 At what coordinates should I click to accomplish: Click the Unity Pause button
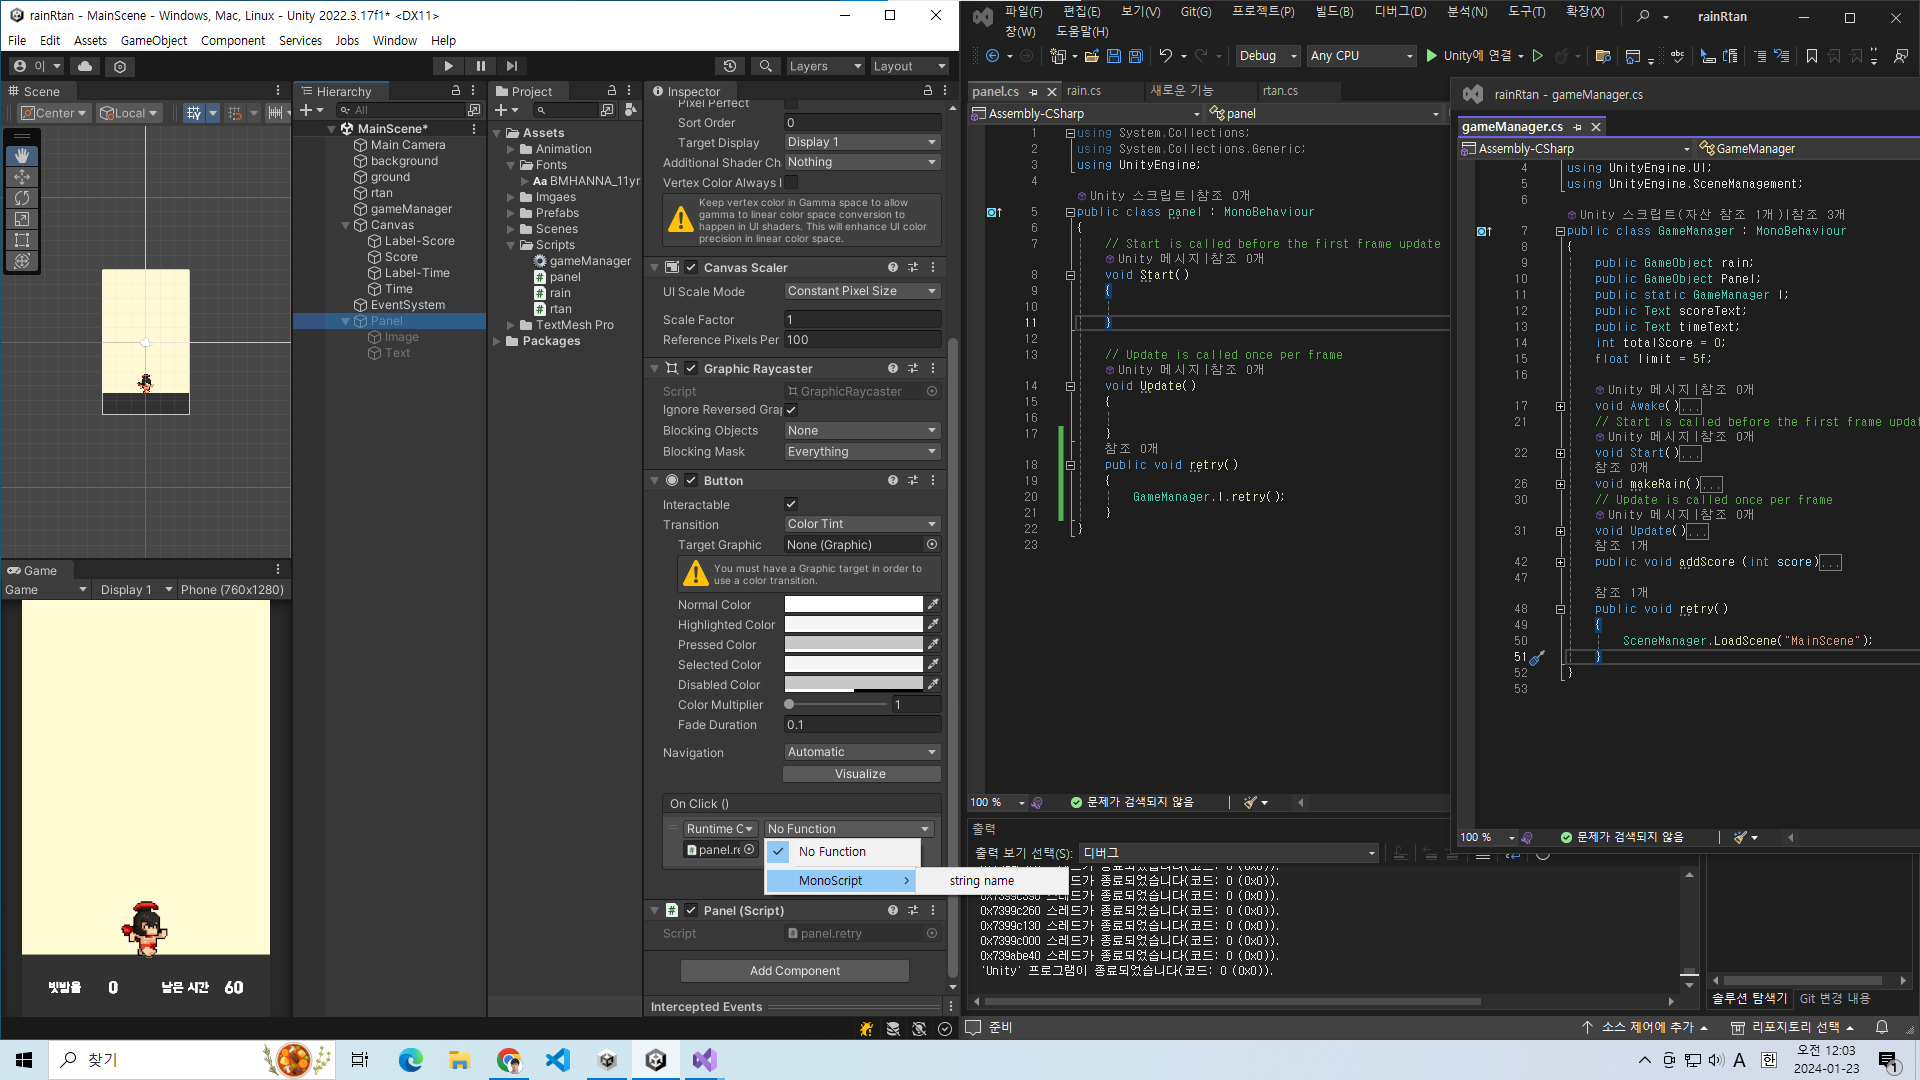point(480,66)
